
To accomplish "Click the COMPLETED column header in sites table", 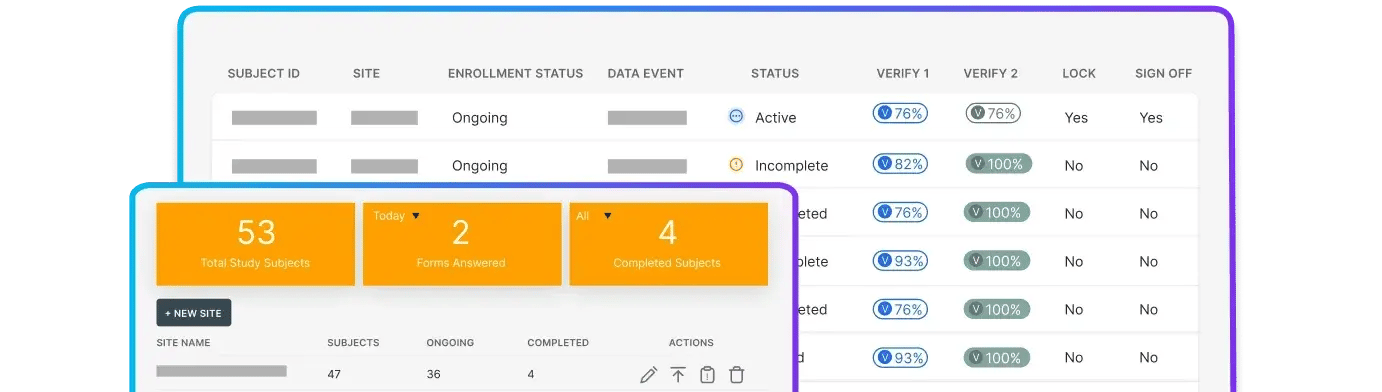I will [558, 342].
